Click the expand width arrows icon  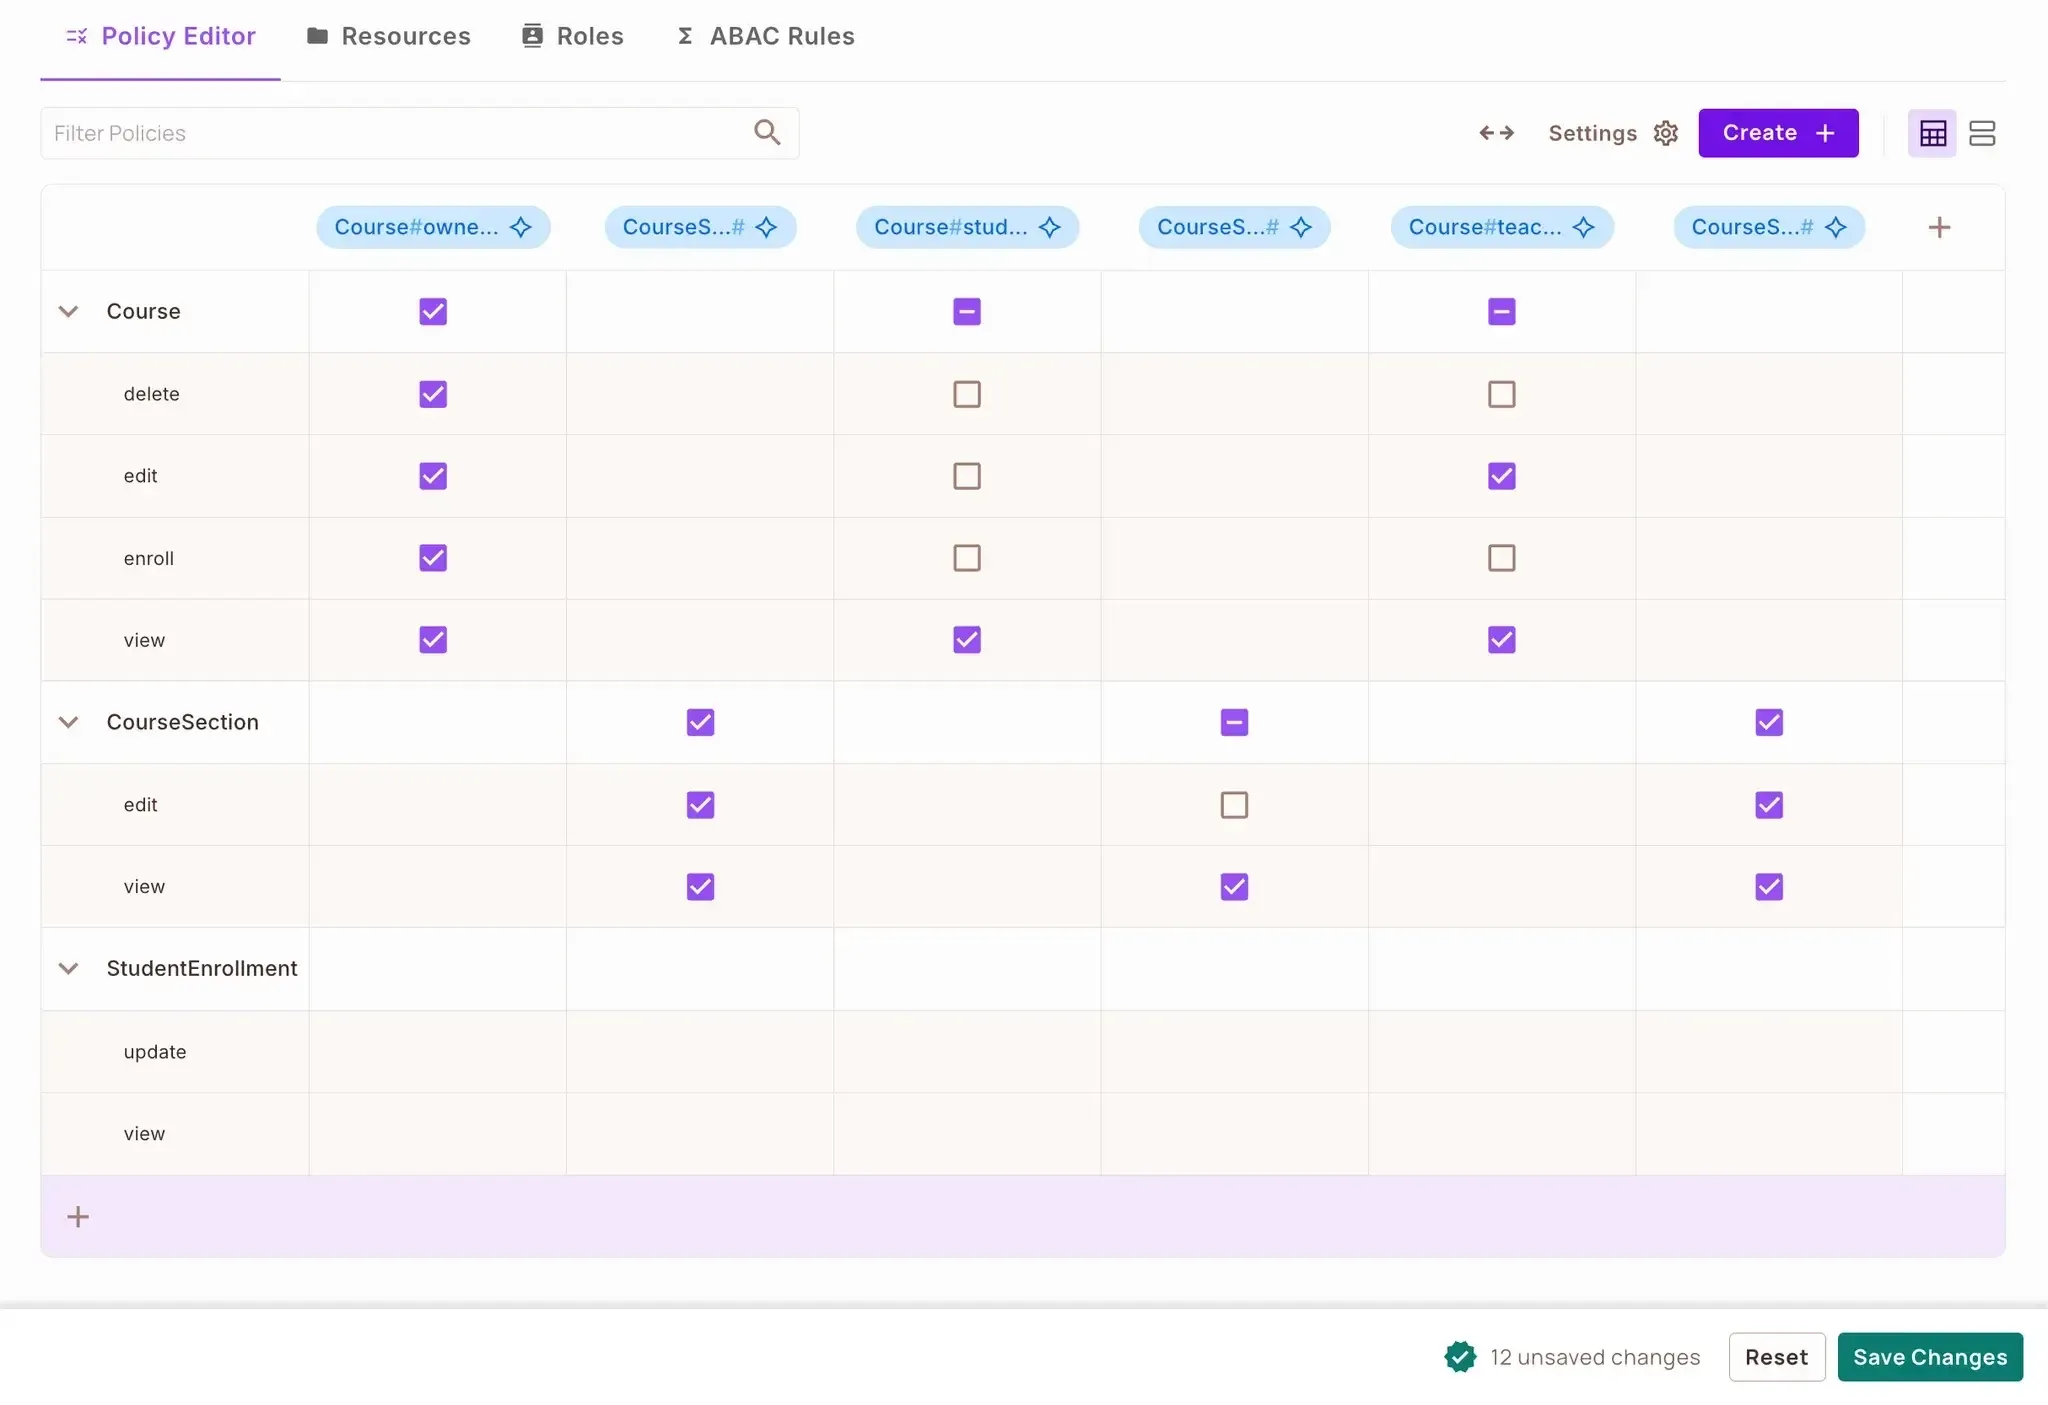click(1496, 133)
